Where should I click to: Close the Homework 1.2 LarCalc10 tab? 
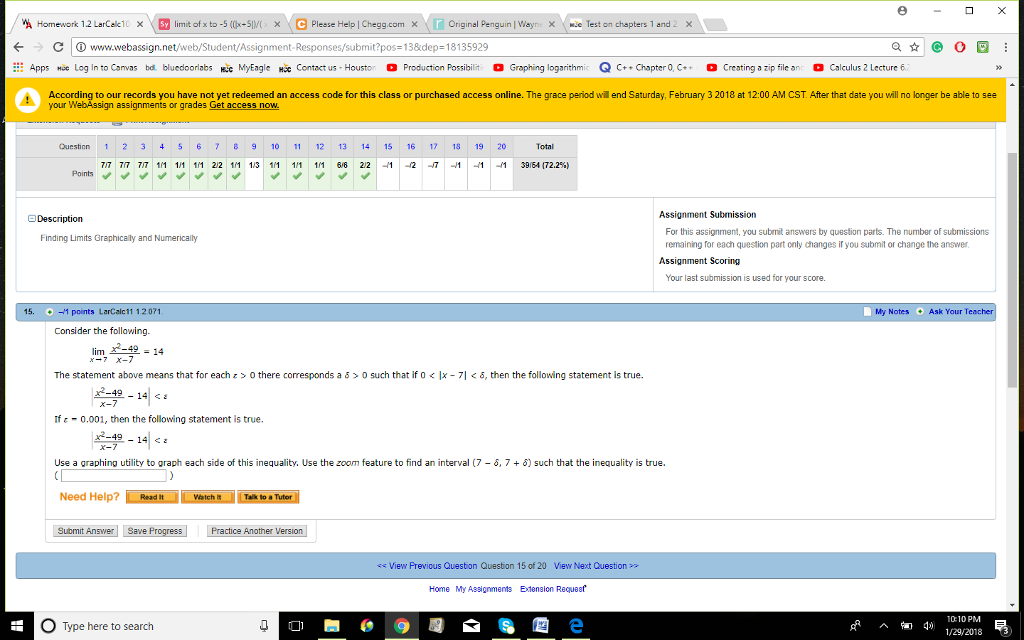[x=140, y=24]
